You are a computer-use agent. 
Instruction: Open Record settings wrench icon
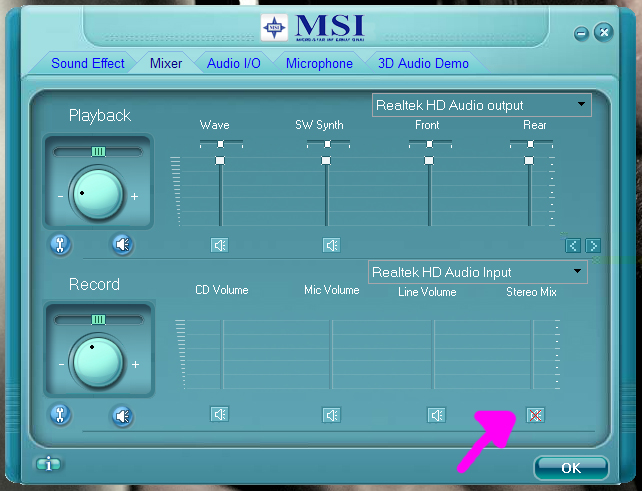60,414
